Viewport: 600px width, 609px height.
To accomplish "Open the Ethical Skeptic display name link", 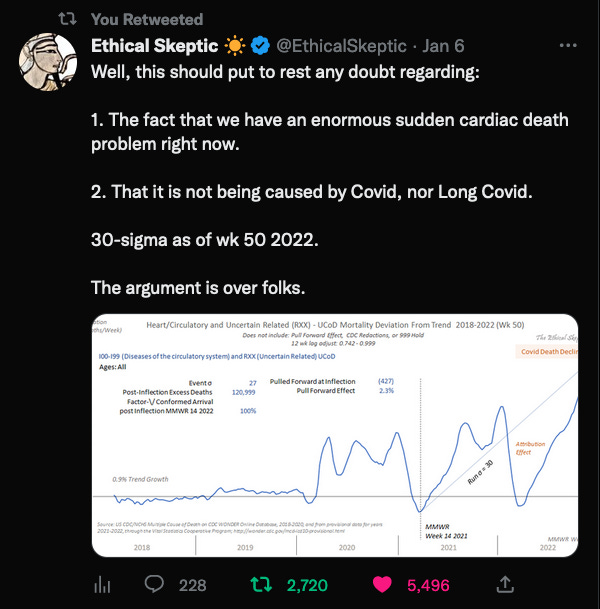I will (x=156, y=46).
